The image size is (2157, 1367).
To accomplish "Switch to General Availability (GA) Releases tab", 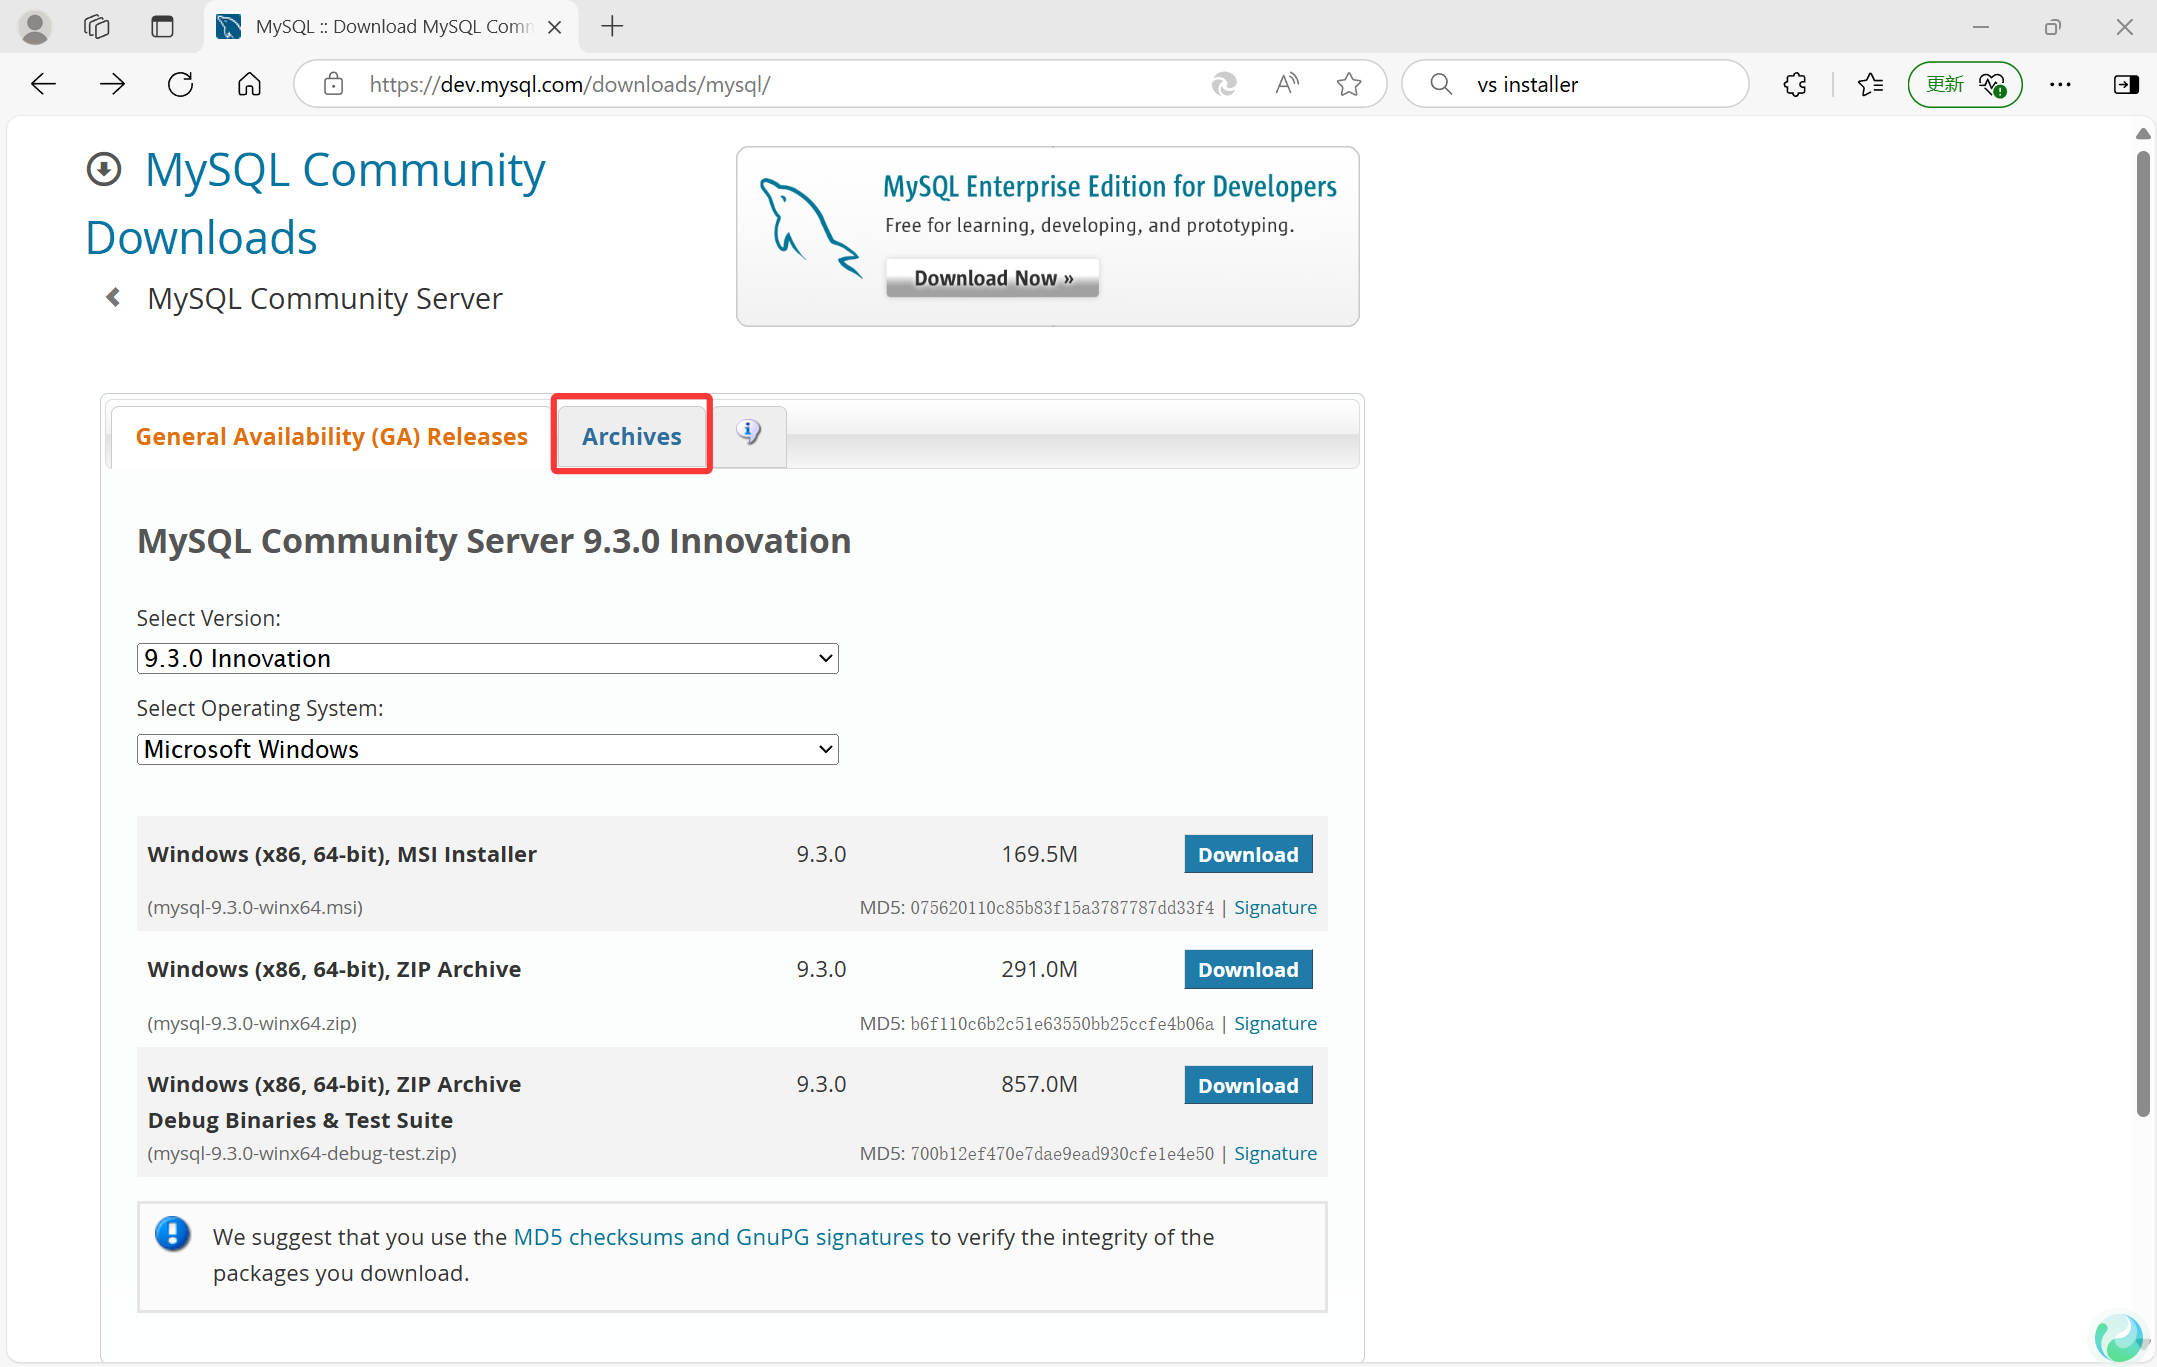I will (331, 437).
